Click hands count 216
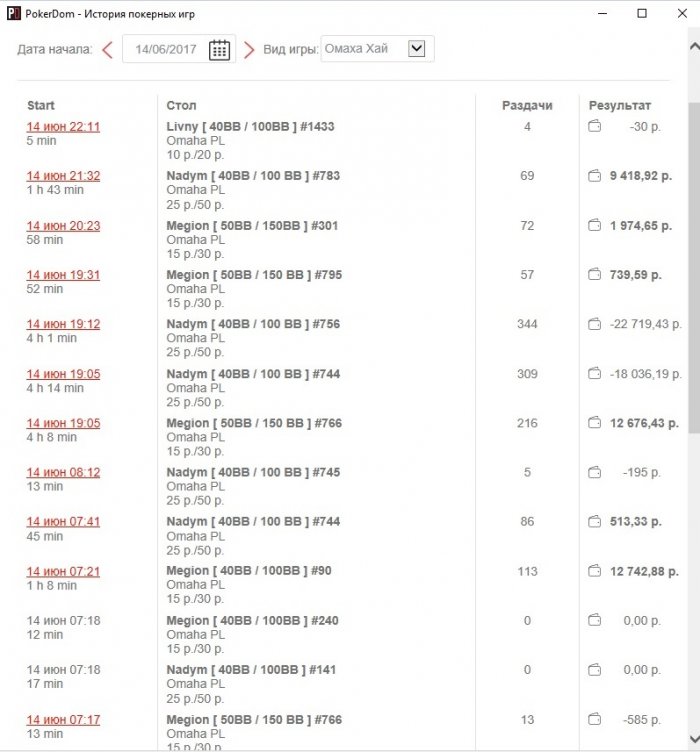 pos(527,423)
